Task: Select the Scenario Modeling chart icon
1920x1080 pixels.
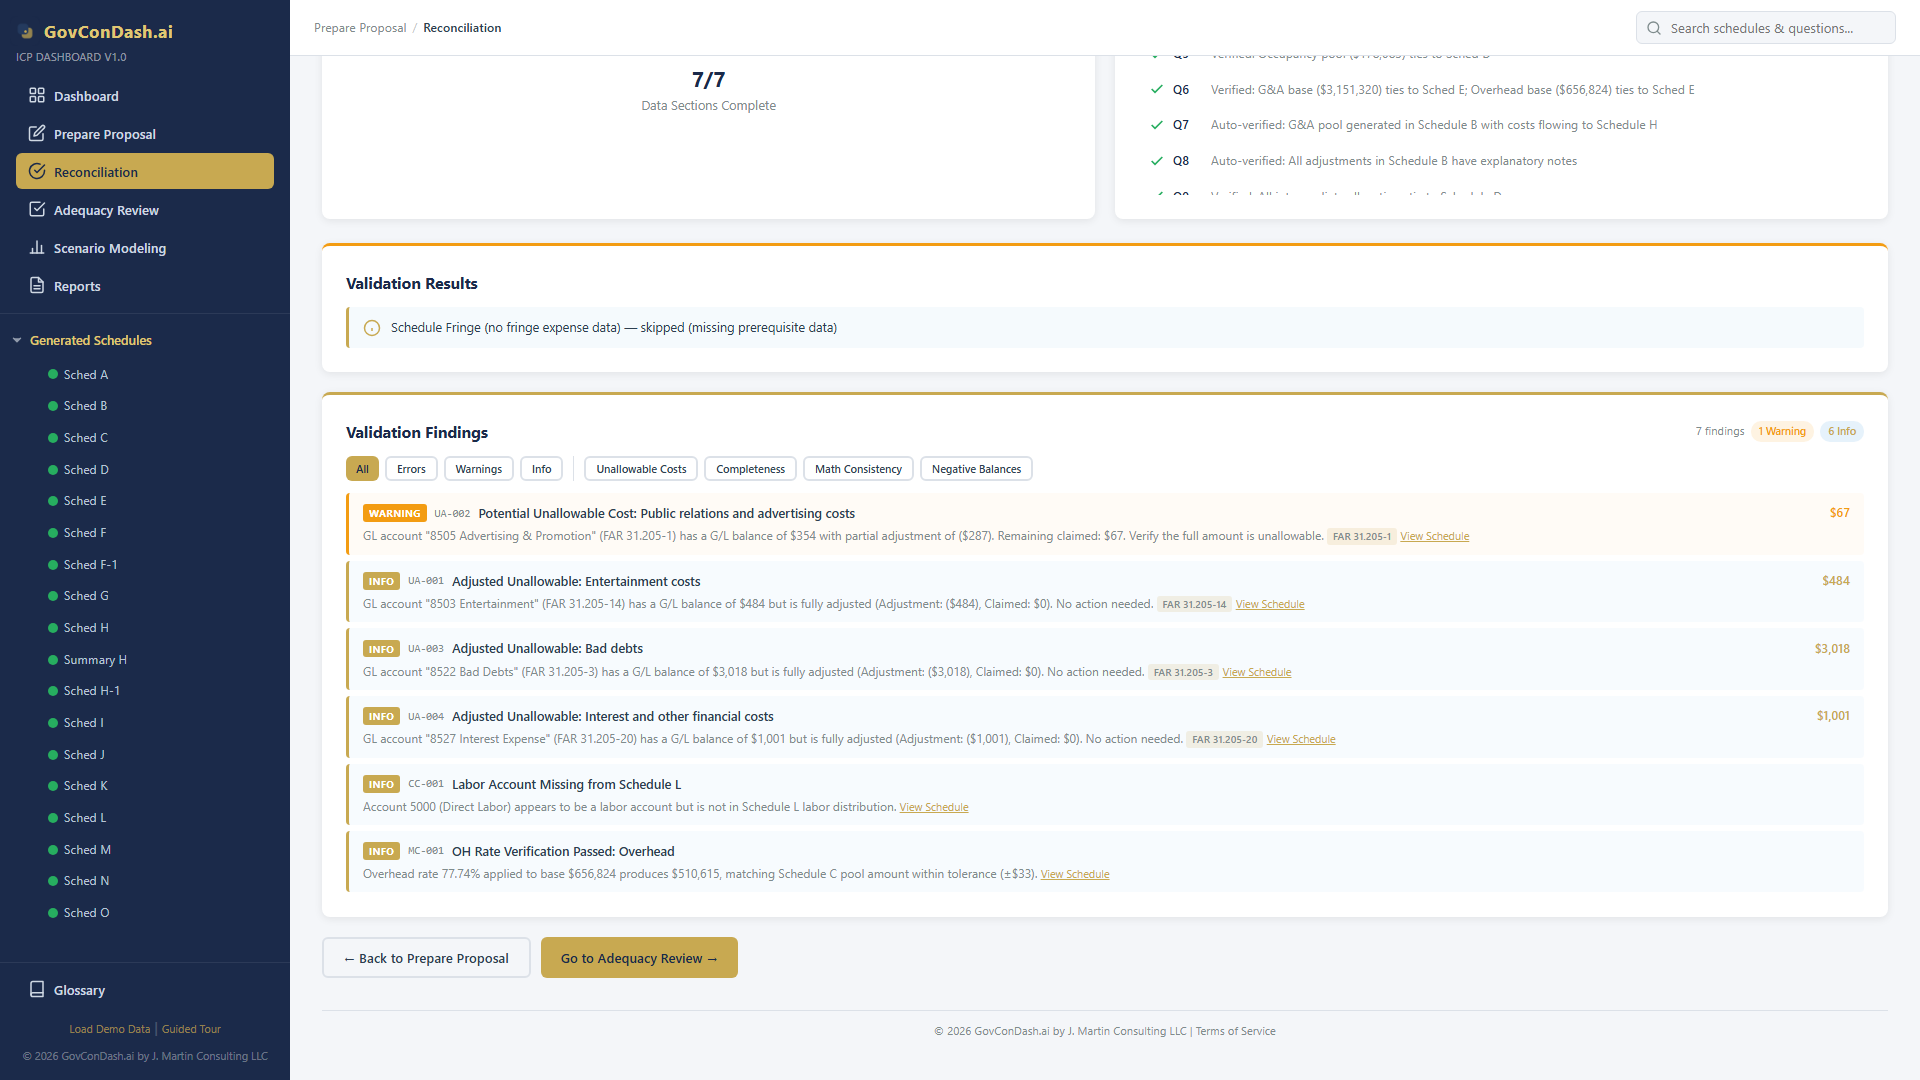Action: coord(36,247)
